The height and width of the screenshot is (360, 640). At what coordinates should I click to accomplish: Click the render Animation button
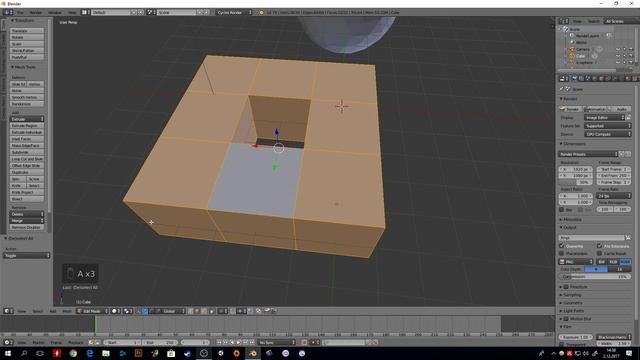[x=594, y=109]
